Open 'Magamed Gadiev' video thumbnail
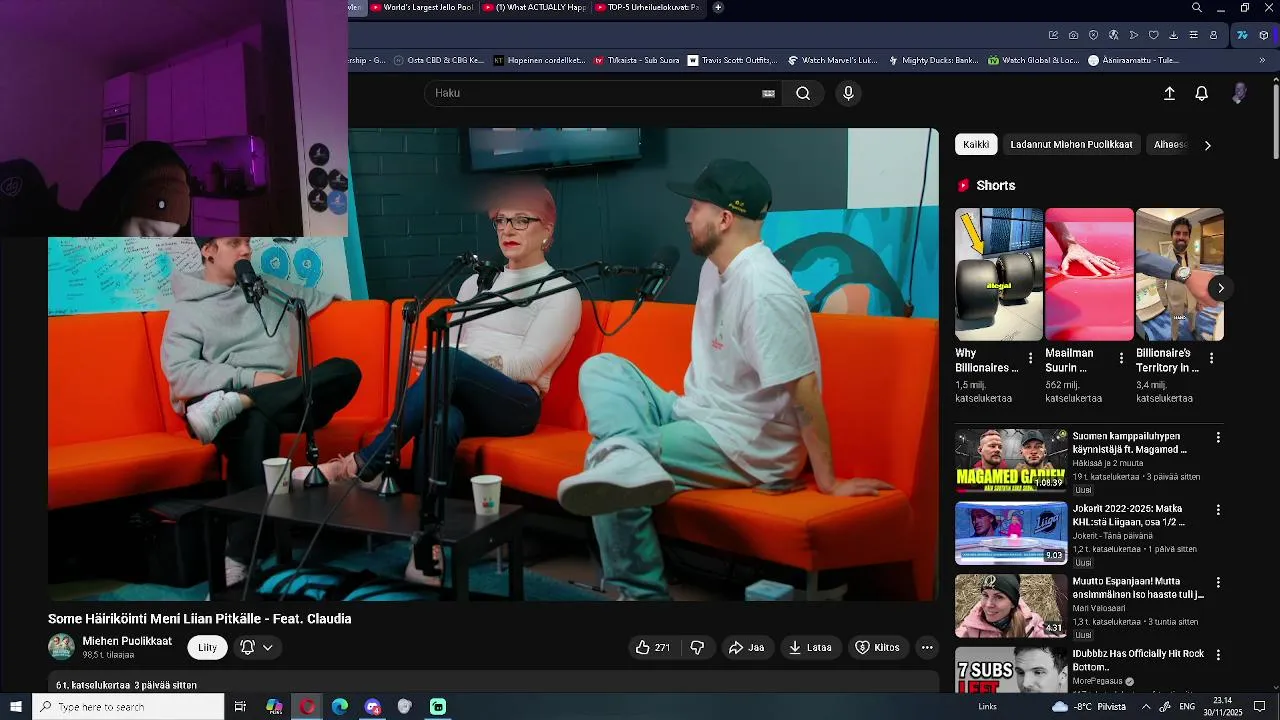This screenshot has height=720, width=1280. [1011, 460]
